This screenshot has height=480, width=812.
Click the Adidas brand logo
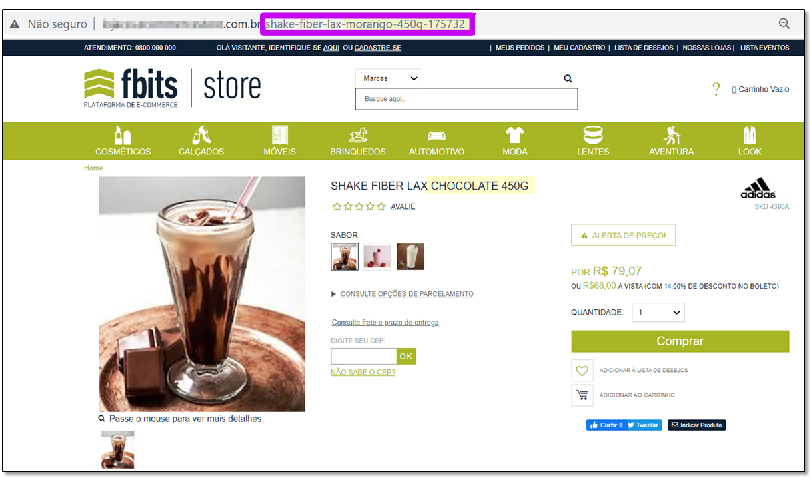coord(758,188)
